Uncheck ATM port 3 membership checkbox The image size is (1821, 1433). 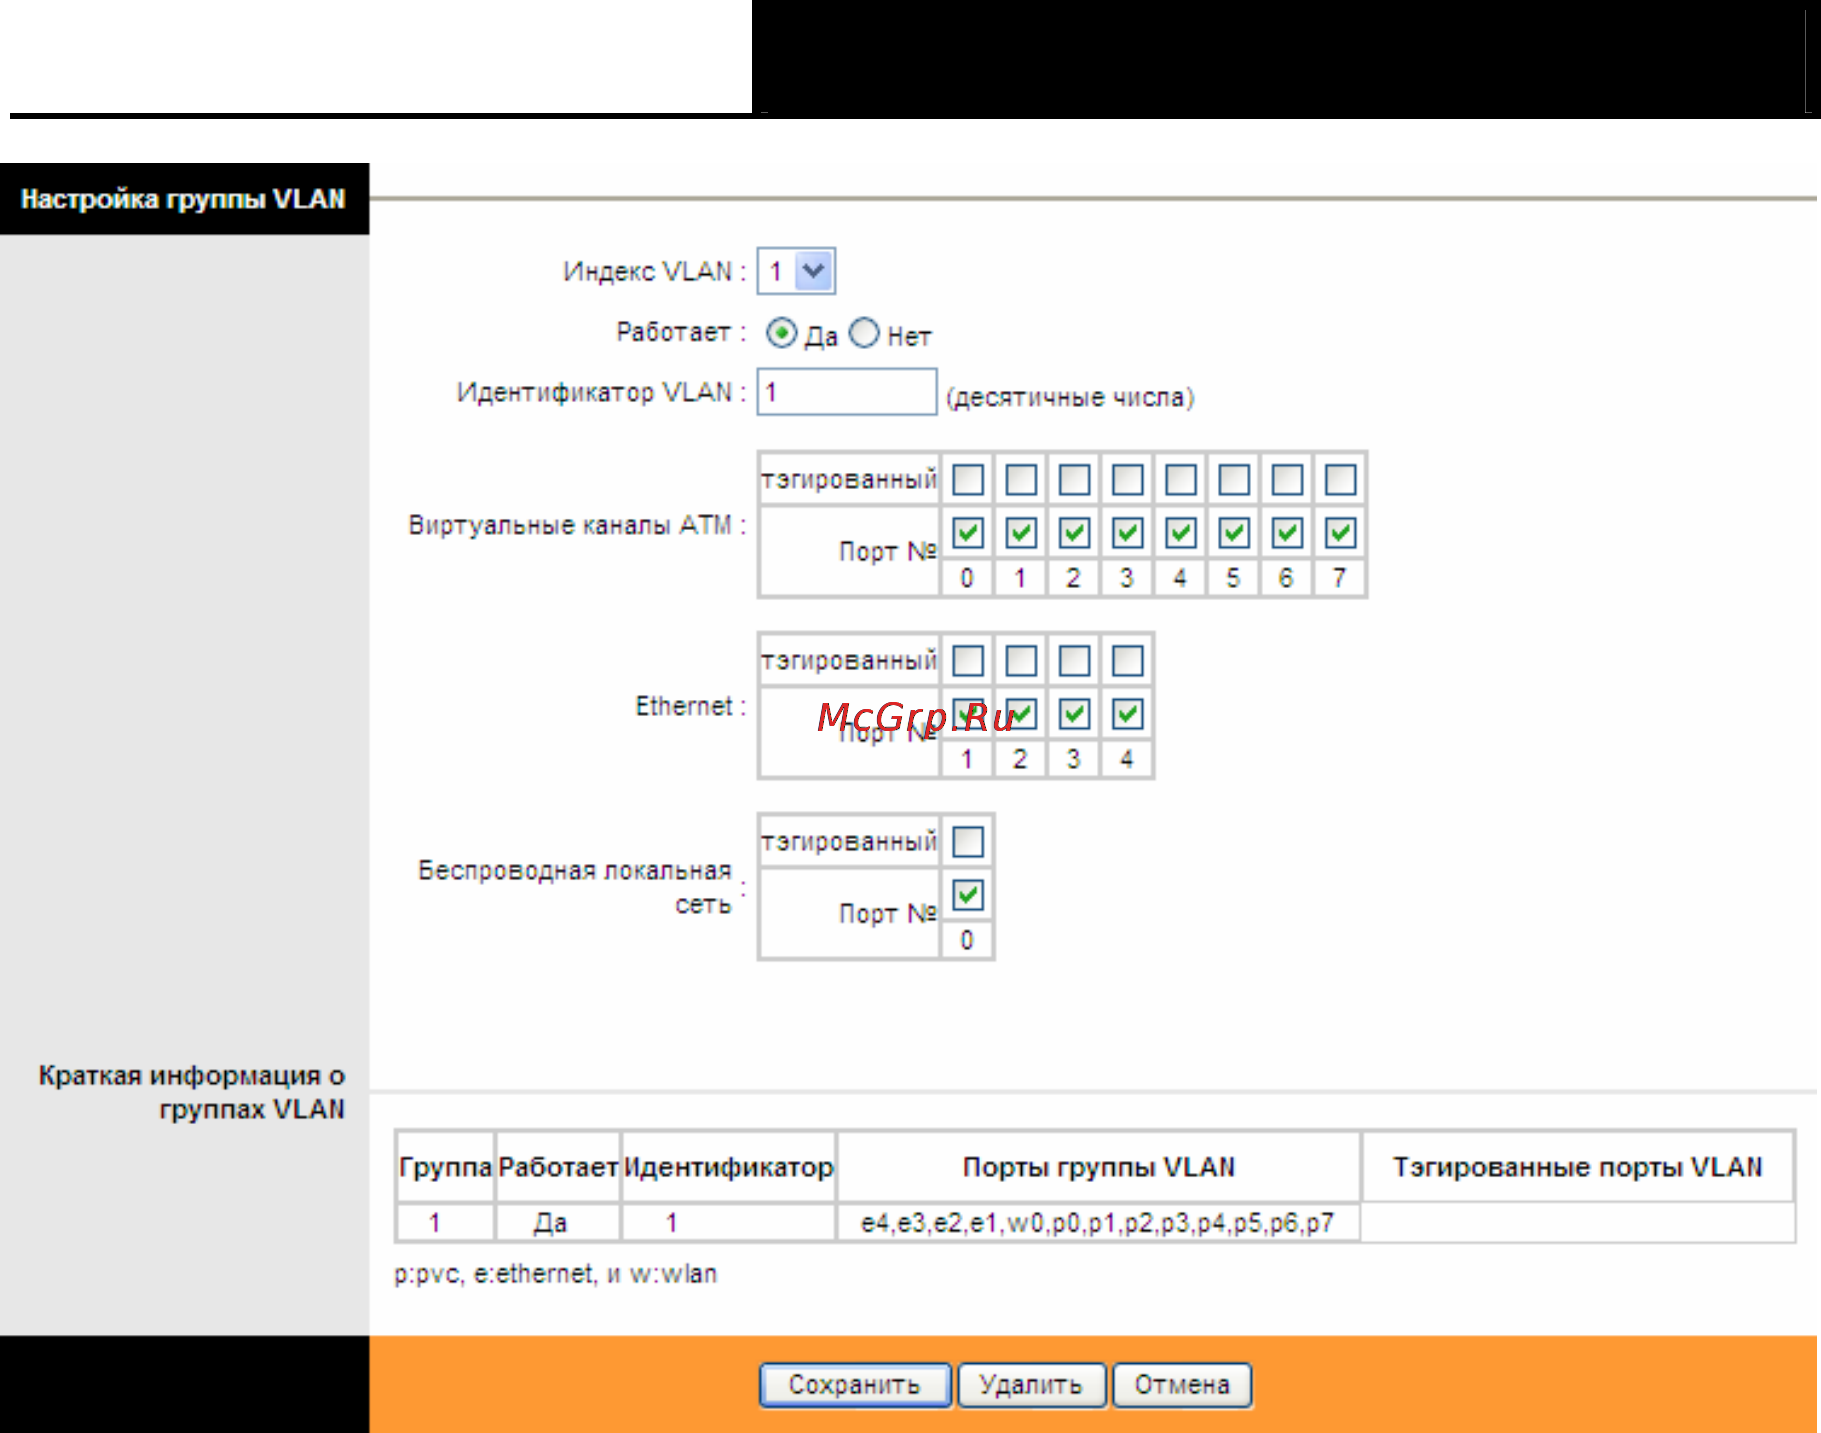tap(1127, 533)
